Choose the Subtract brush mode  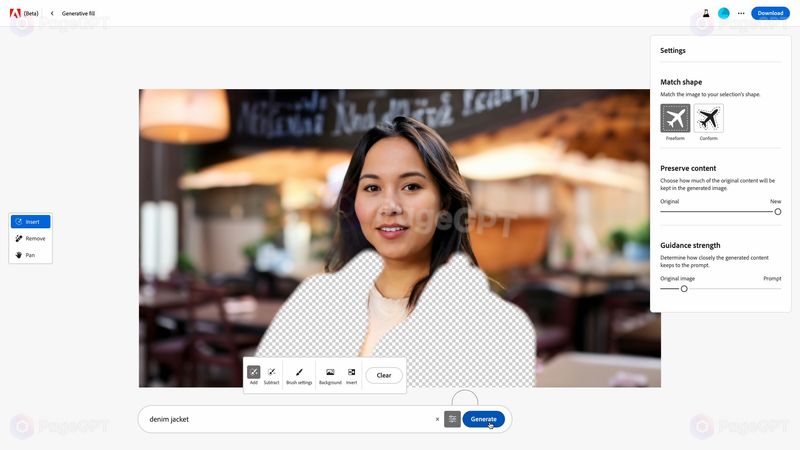tap(271, 375)
